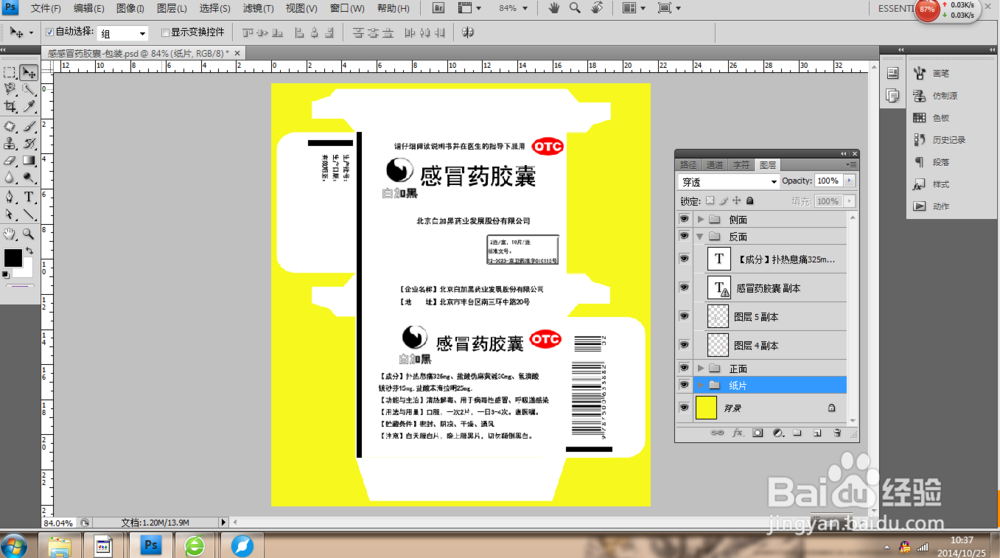The image size is (1000, 558).
Task: Open layer style fx menu
Action: (x=737, y=433)
